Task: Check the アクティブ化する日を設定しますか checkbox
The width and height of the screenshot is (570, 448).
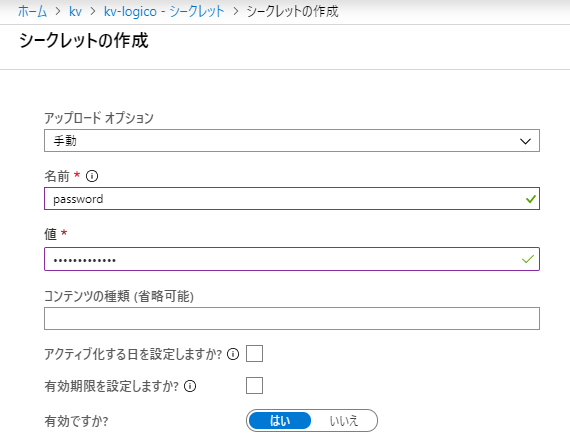Action: click(x=254, y=354)
